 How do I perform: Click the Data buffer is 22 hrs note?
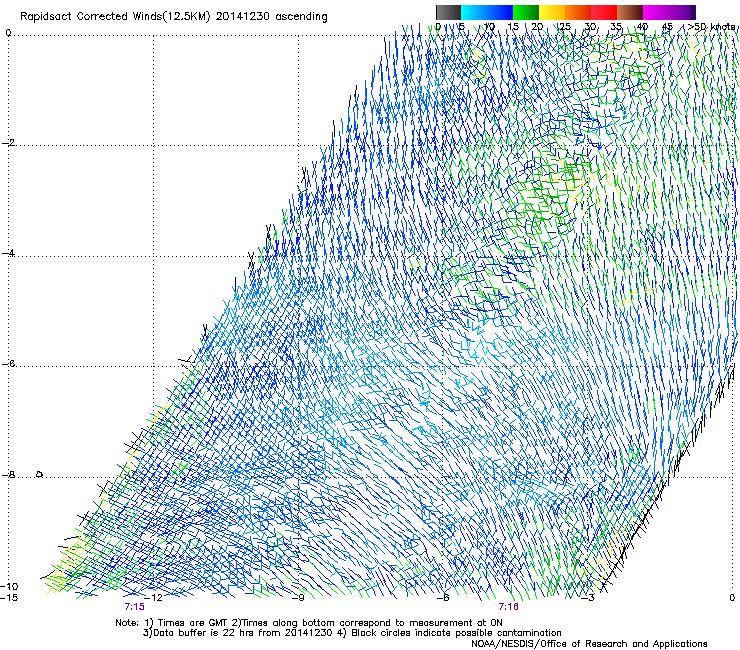point(238,633)
